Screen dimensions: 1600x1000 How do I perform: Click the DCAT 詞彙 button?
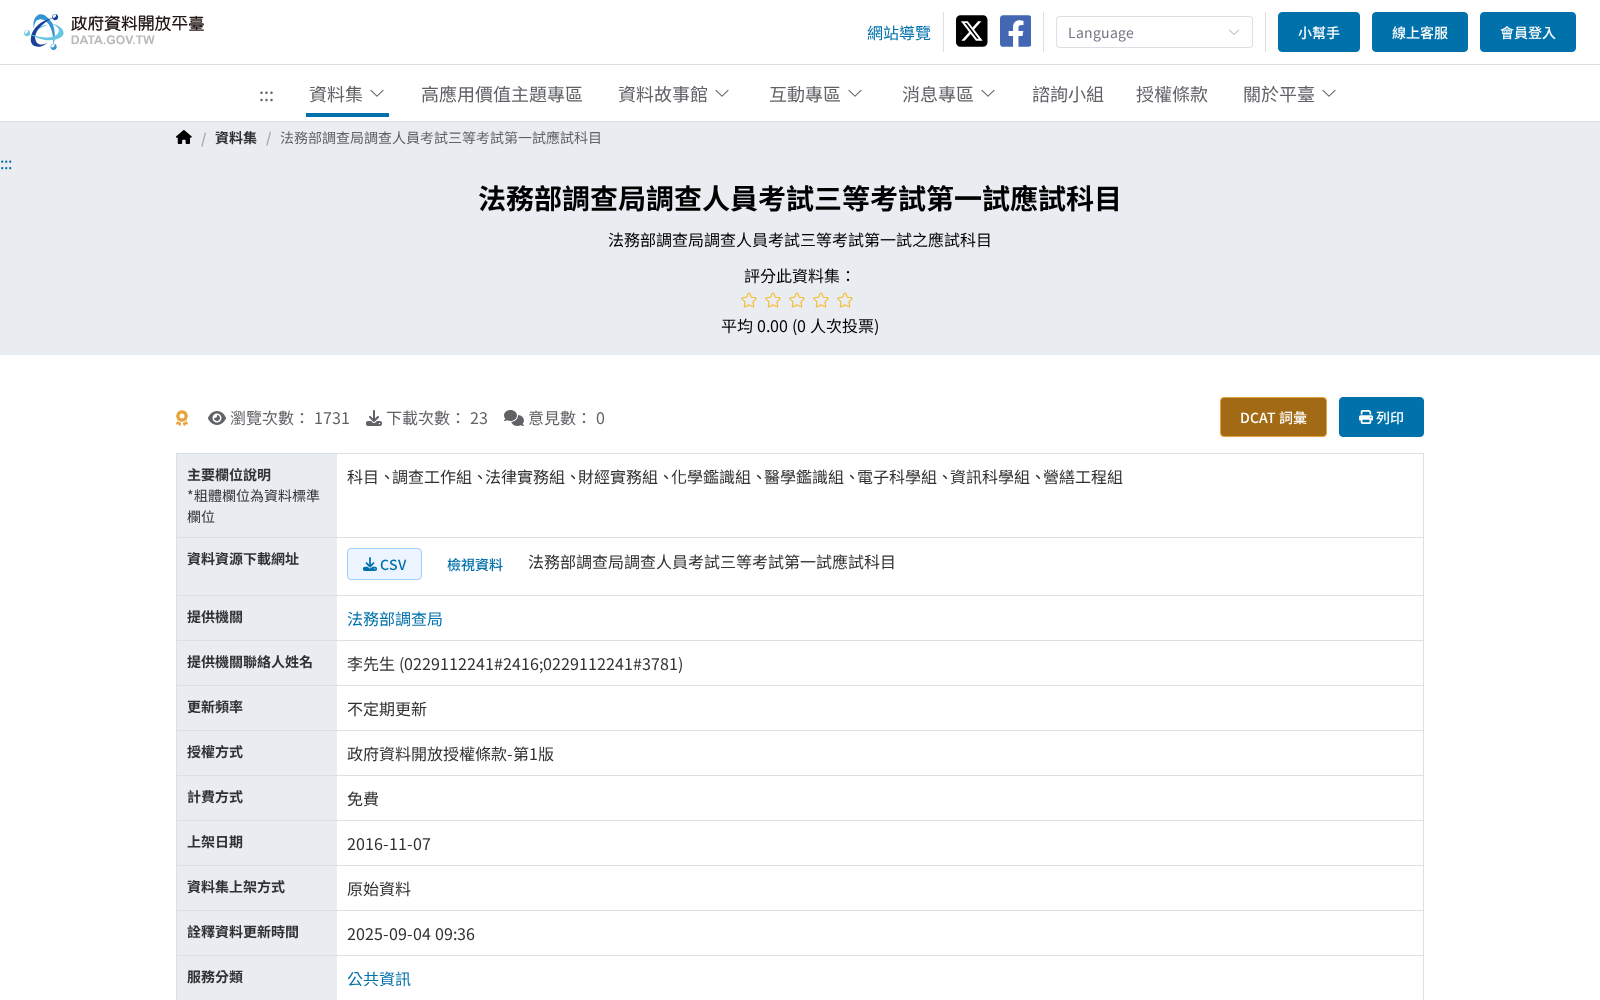coord(1273,417)
